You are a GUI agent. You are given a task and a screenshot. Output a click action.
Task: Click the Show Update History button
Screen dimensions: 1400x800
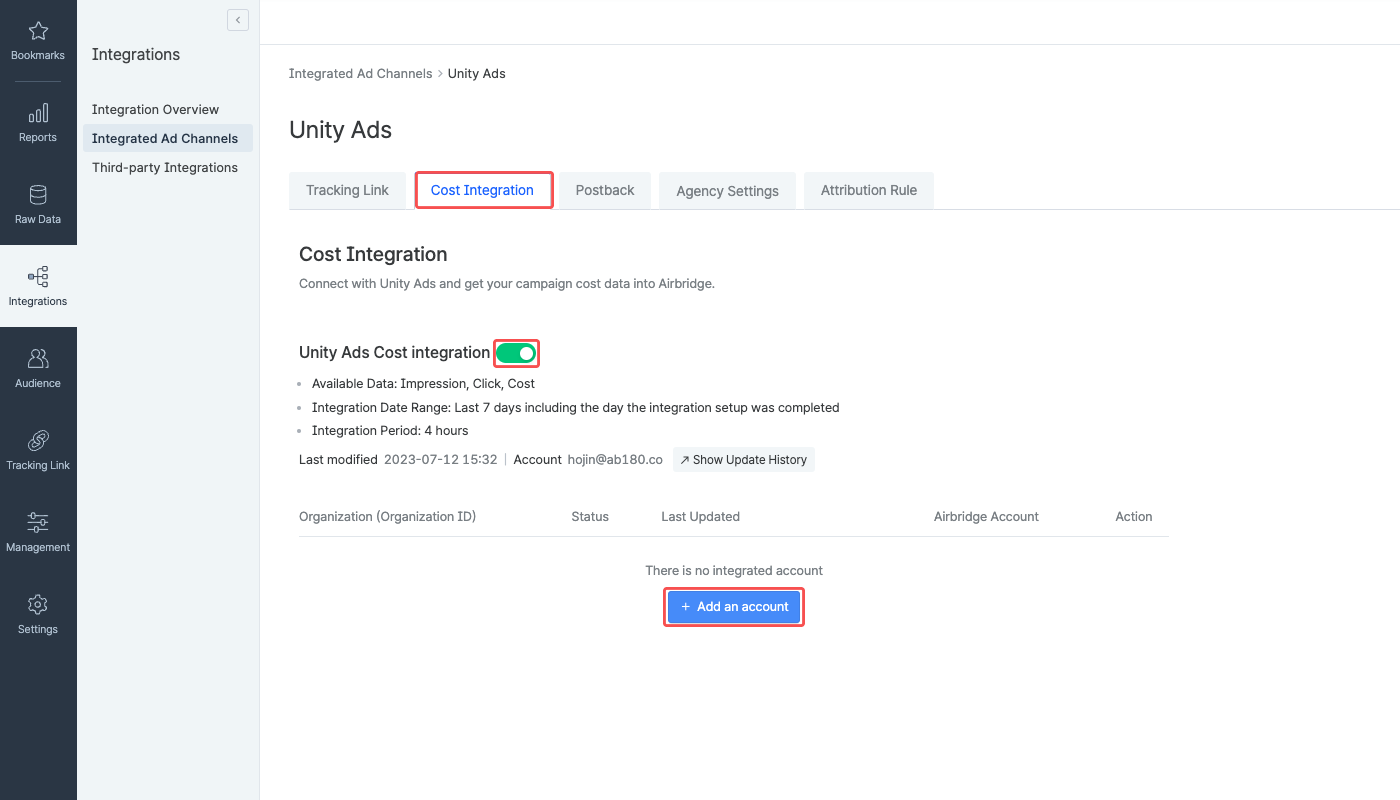[x=743, y=459]
